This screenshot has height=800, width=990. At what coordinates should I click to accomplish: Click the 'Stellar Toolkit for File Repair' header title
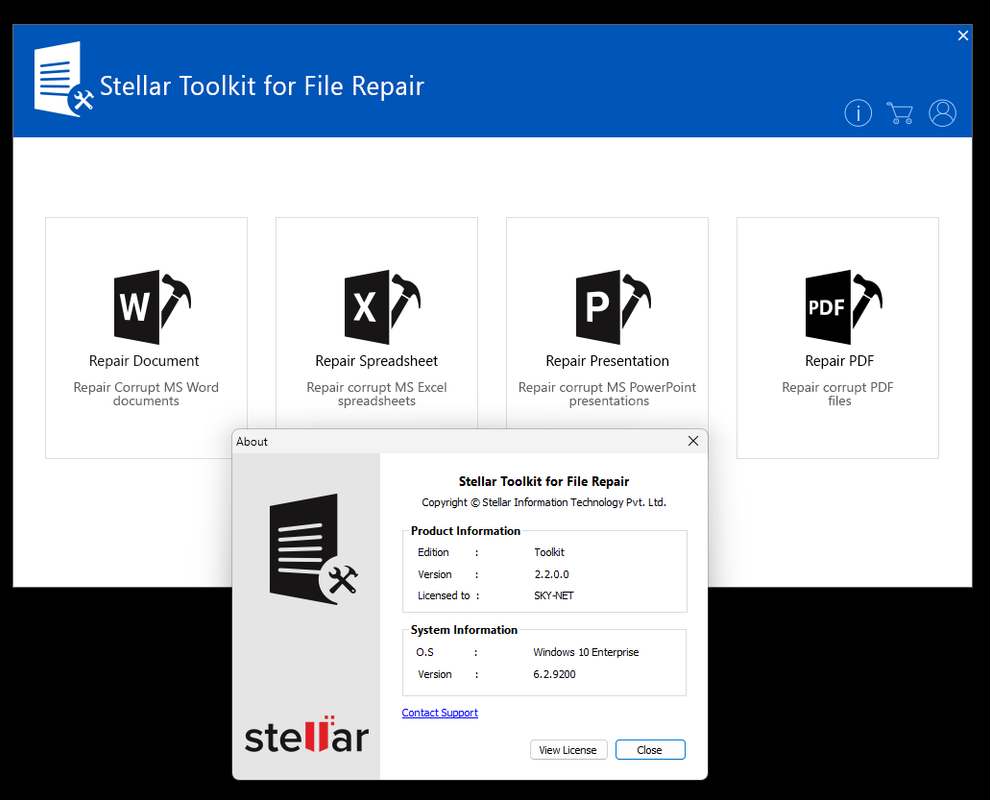click(262, 87)
